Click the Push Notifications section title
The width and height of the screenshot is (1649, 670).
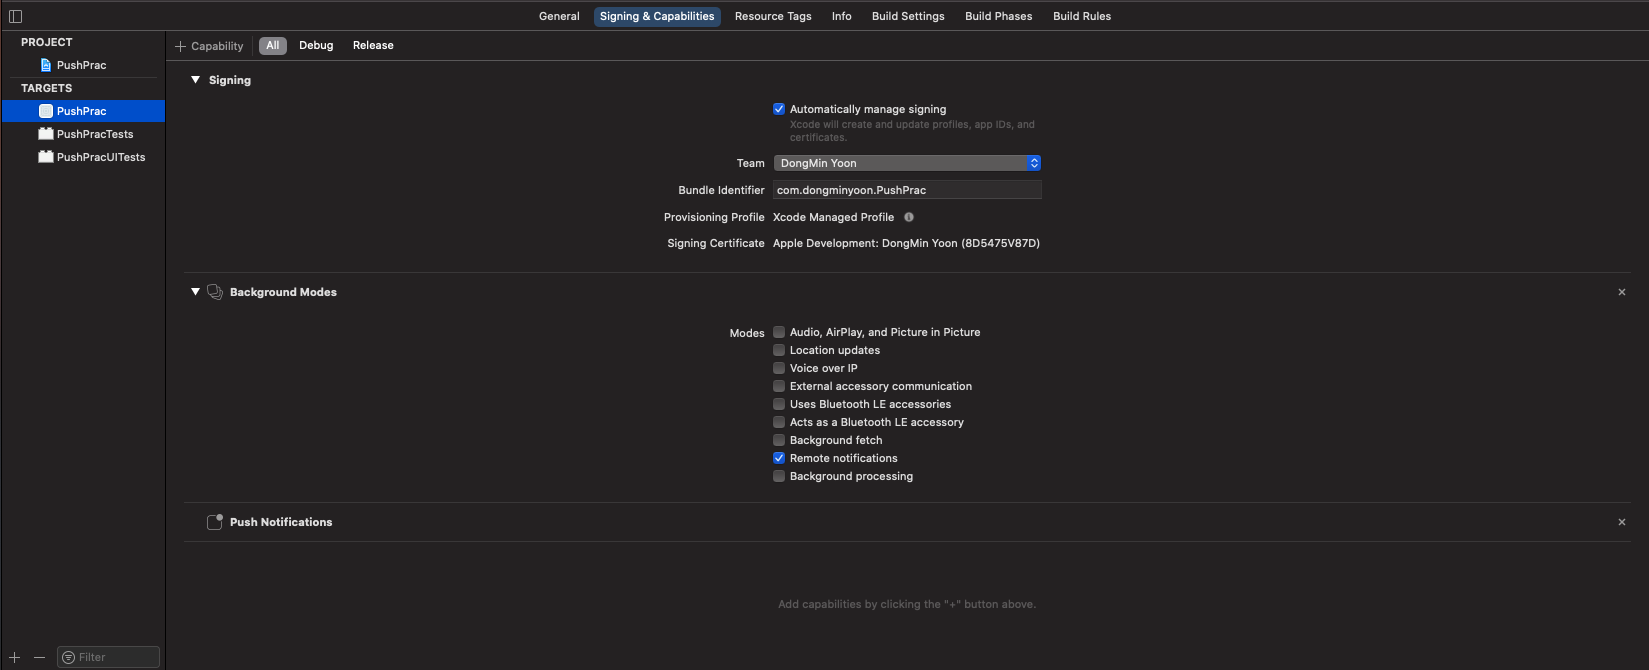(281, 522)
